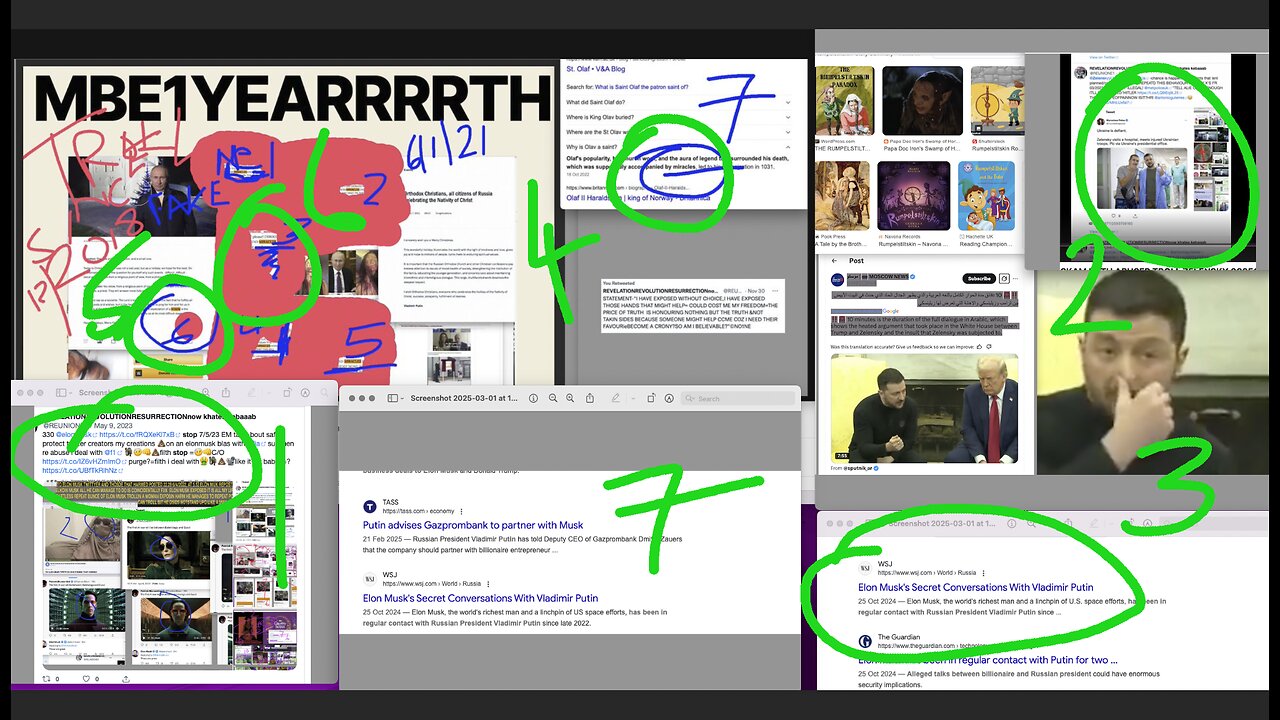The width and height of the screenshot is (1280, 720).
Task: Open The Guardian "regular contact with Putin" result
Action: [988, 660]
